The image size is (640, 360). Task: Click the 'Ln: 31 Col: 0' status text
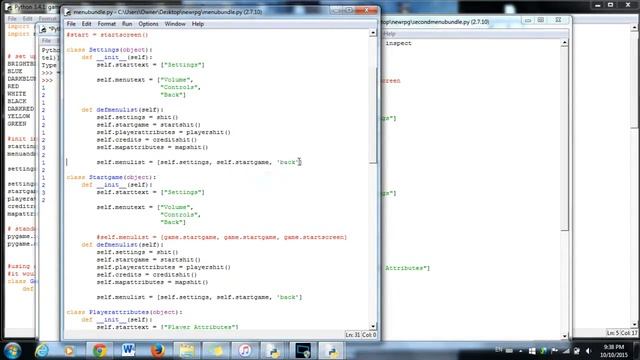tap(360, 335)
